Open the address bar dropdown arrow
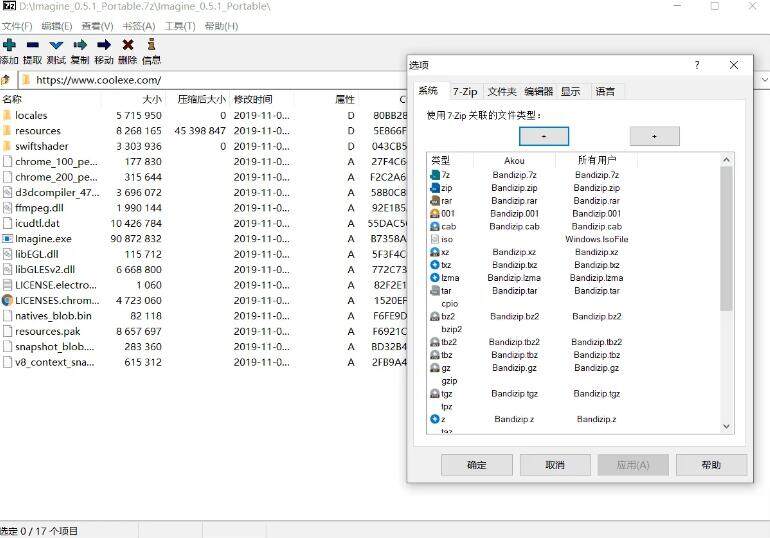This screenshot has height=538, width=770. tap(764, 80)
